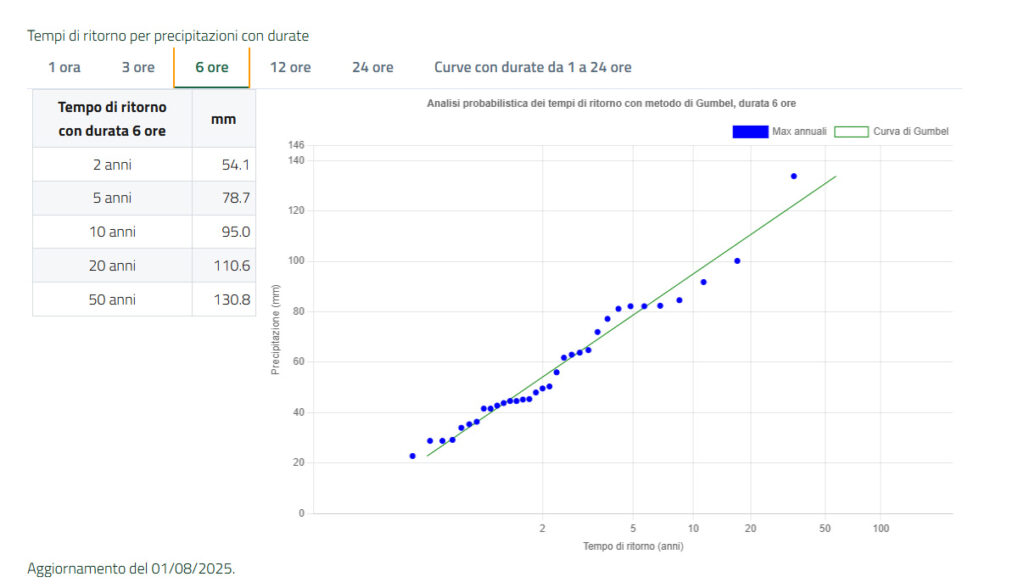Screen dimensions: 1024x588
Task: Select the active 6 ore tab
Action: click(211, 68)
